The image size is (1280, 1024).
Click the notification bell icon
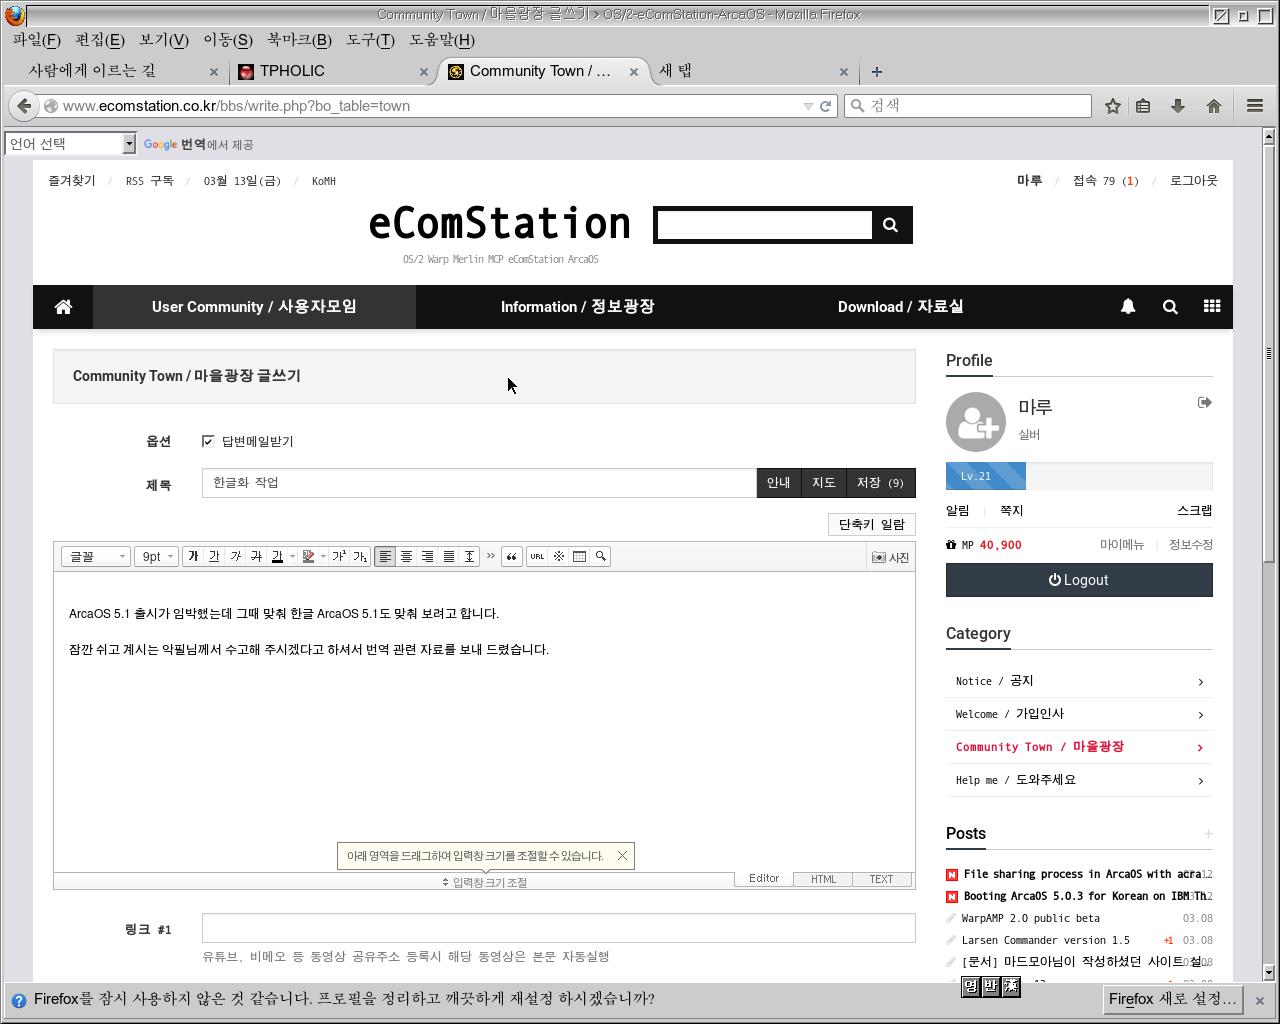tap(1128, 307)
